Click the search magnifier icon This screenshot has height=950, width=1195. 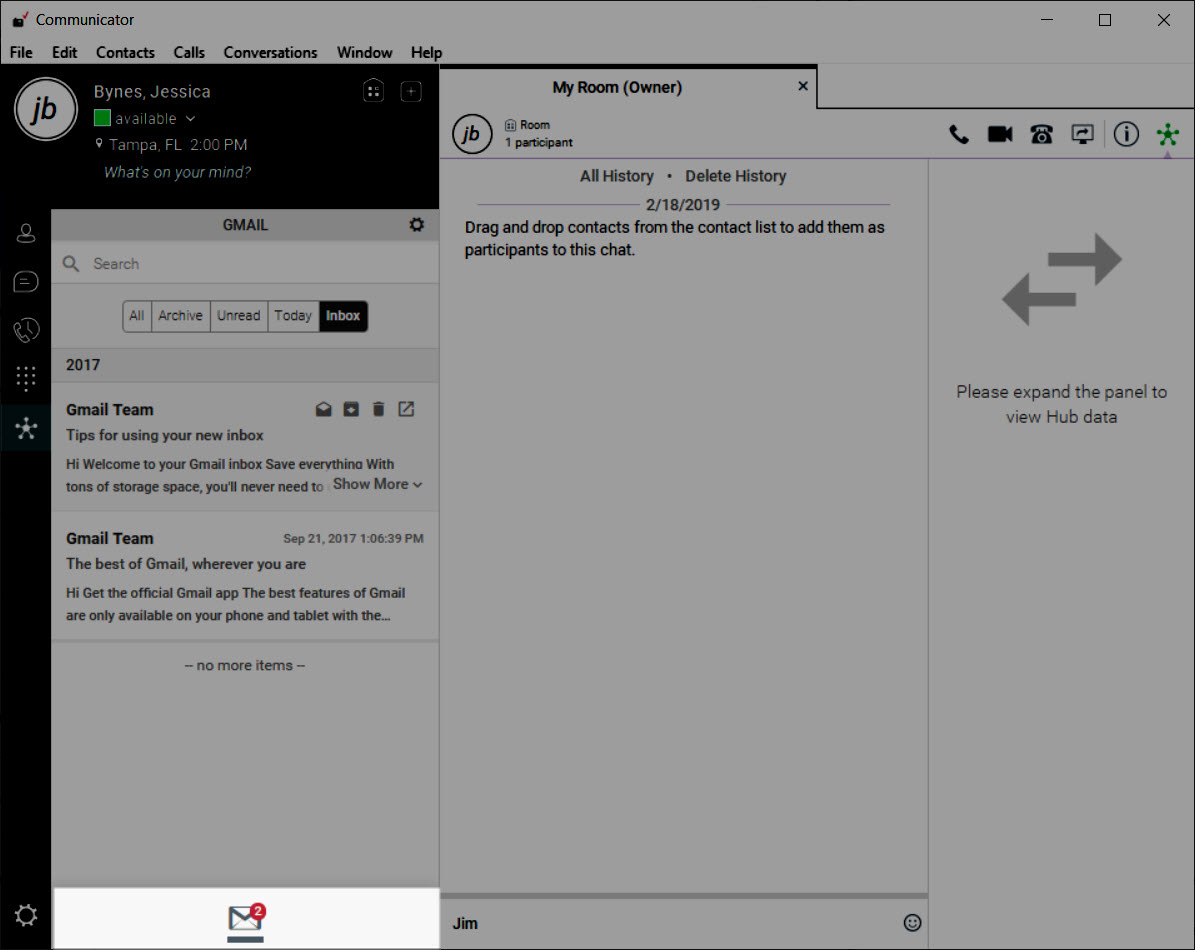(x=71, y=264)
